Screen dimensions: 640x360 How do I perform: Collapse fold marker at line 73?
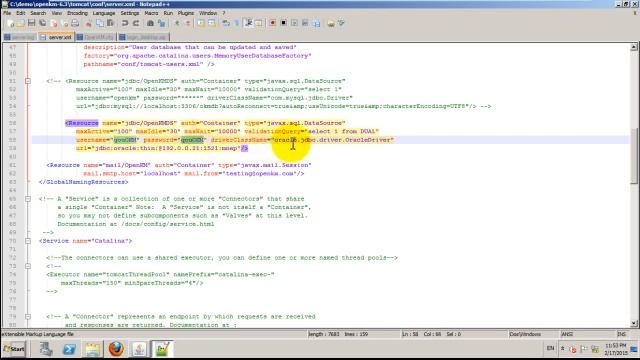coord(28,266)
